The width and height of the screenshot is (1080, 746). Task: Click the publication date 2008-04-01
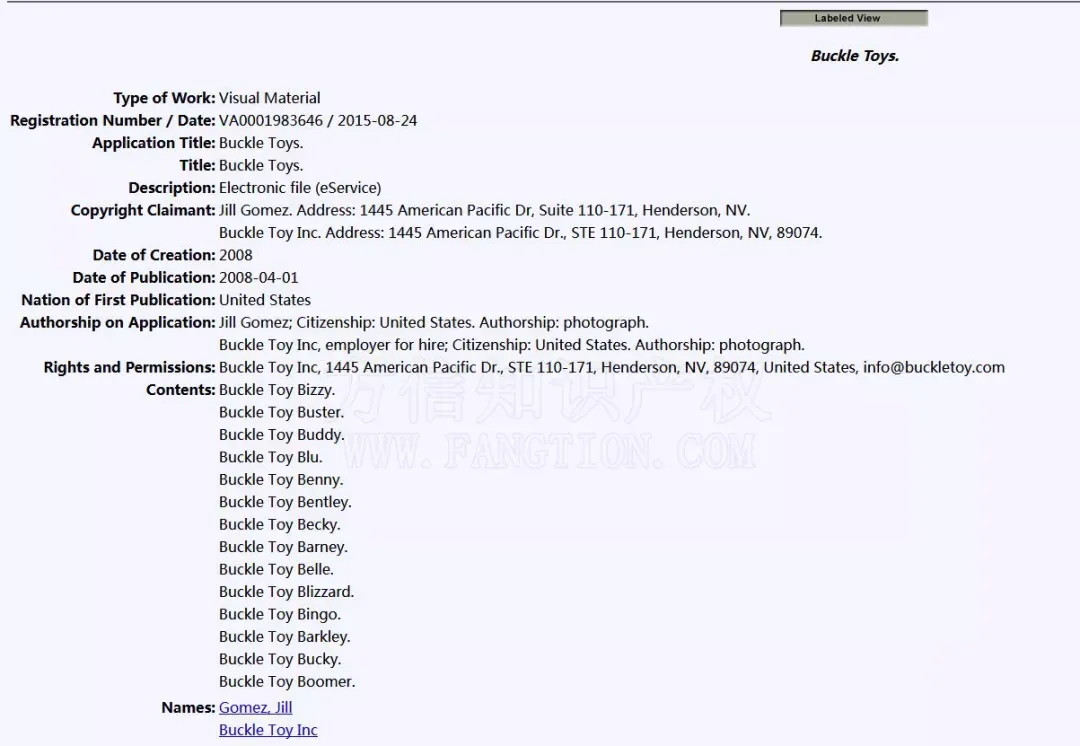tap(258, 278)
